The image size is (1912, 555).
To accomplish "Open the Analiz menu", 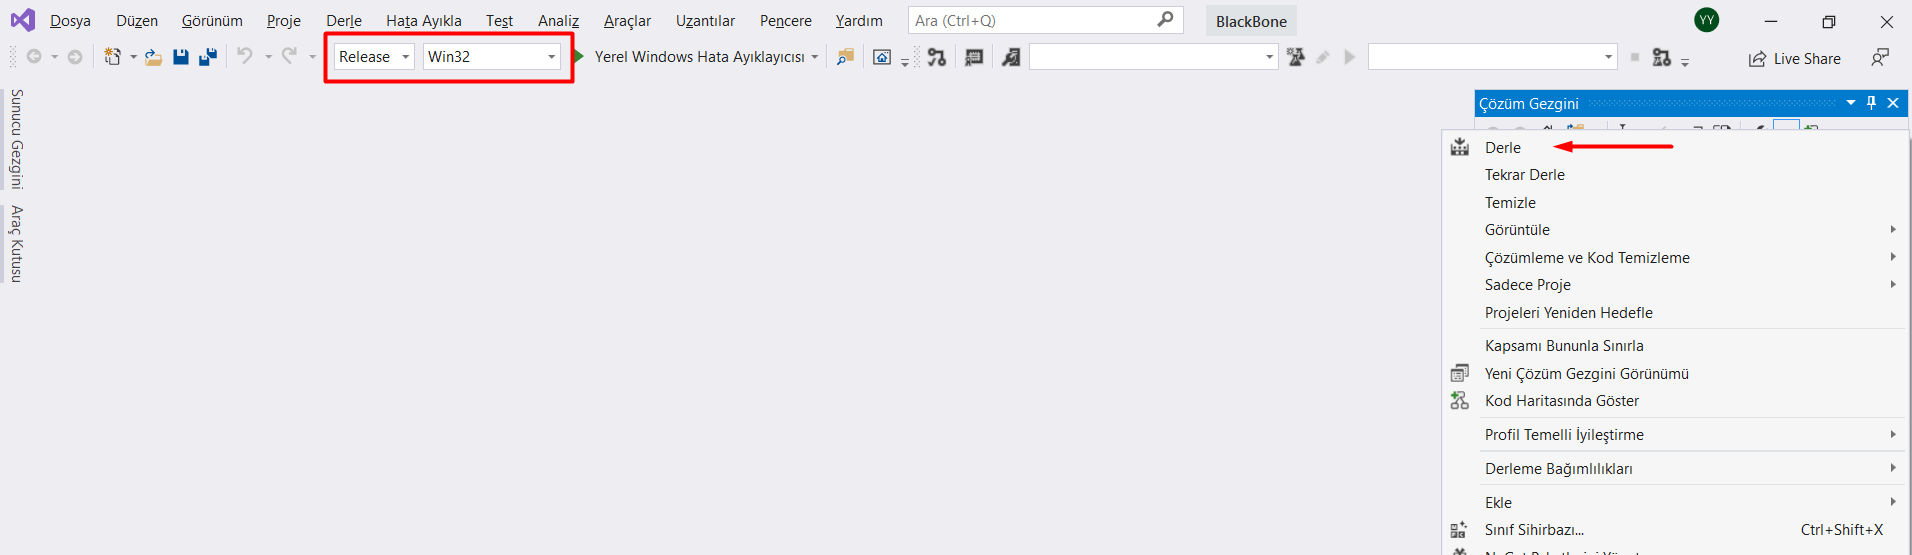I will pos(558,20).
